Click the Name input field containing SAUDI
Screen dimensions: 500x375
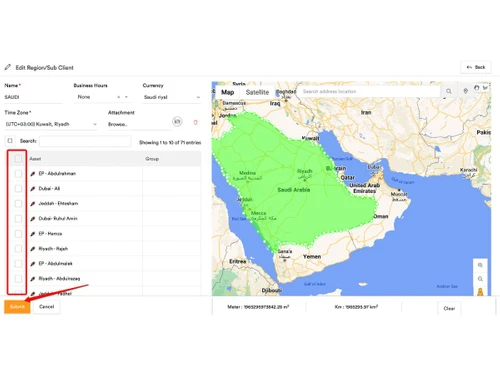click(x=33, y=97)
